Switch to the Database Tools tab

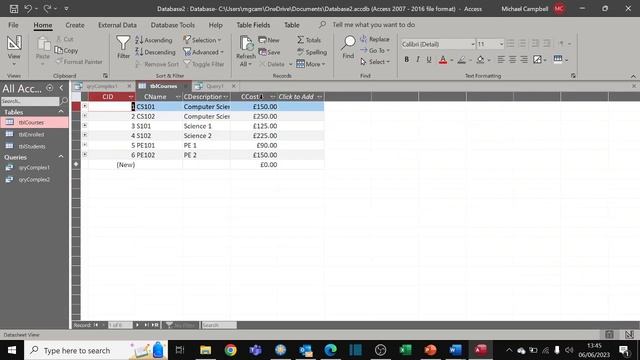[173, 25]
